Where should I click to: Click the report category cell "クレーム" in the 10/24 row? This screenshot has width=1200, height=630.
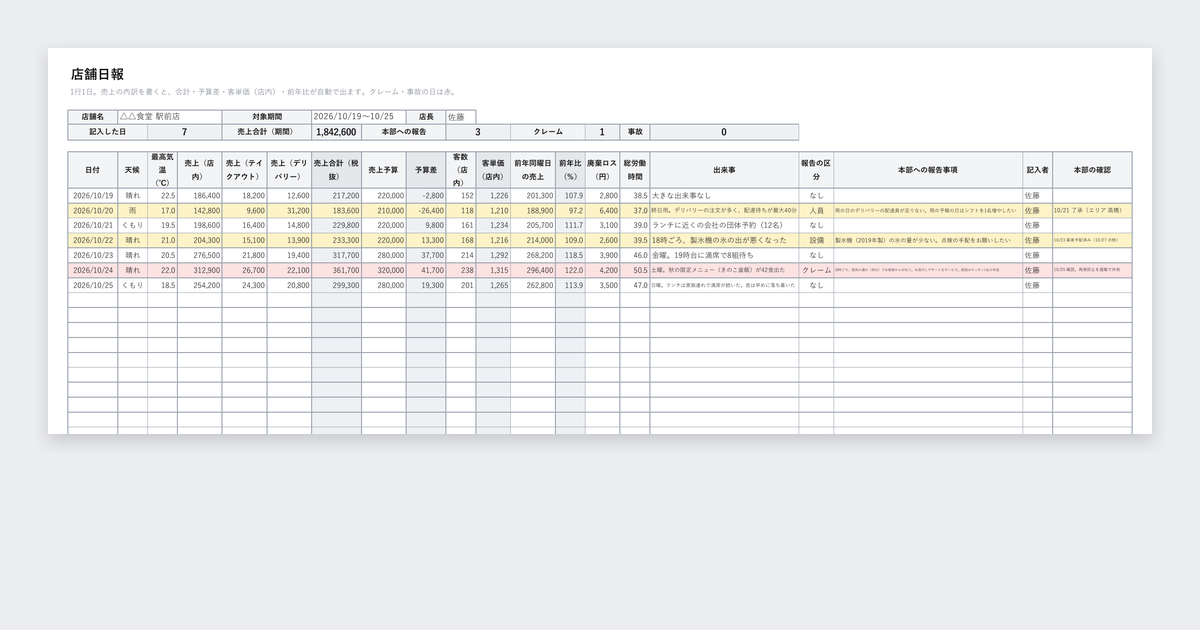coord(816,271)
